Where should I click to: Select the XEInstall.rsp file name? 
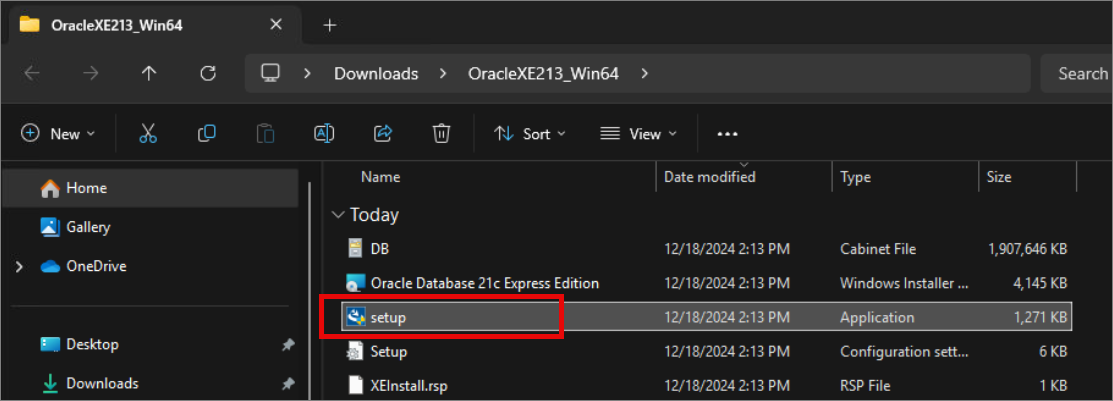pyautogui.click(x=409, y=385)
